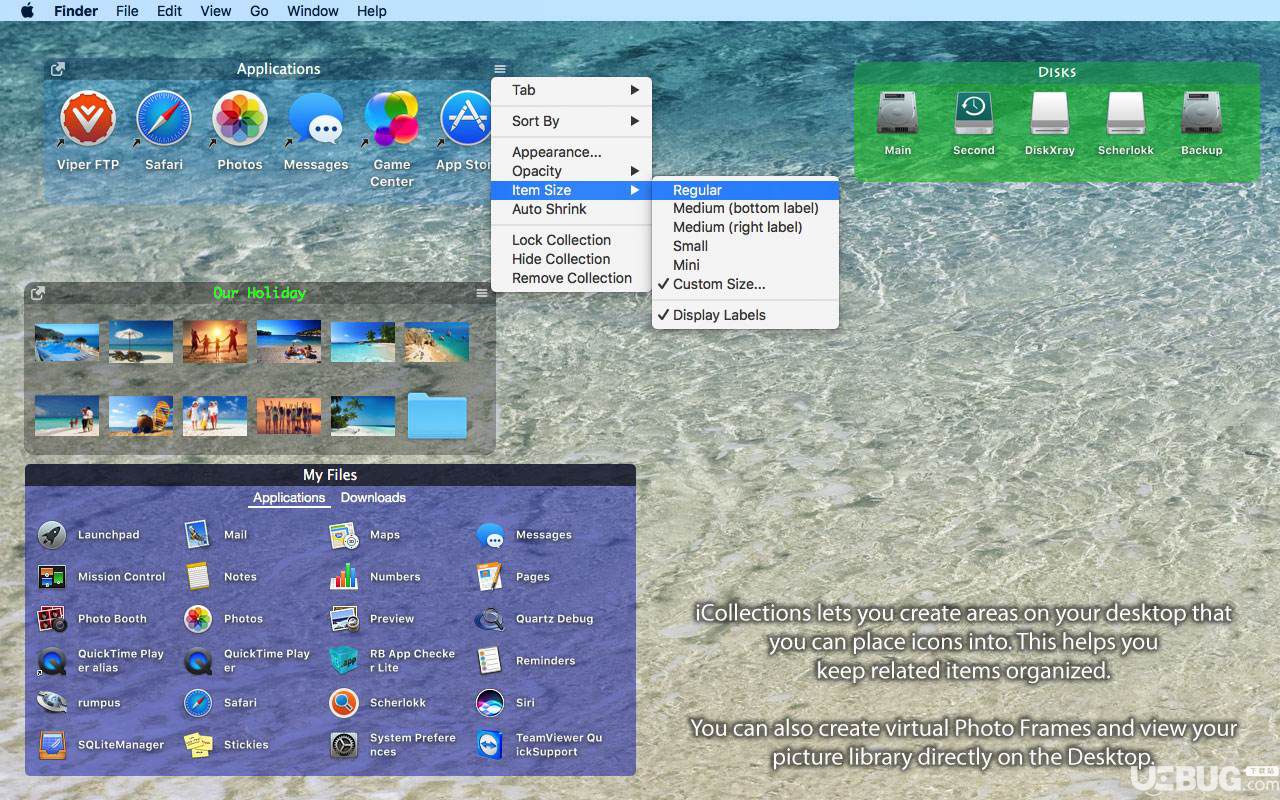Image resolution: width=1280 pixels, height=800 pixels.
Task: Open Launchpad in My Files
Action: (x=52, y=535)
